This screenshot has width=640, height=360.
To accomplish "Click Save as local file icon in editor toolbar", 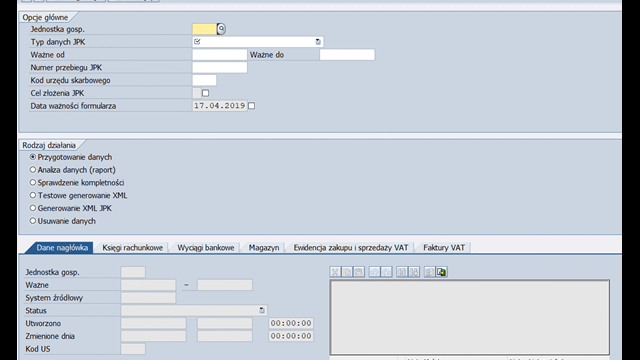I will tap(441, 272).
